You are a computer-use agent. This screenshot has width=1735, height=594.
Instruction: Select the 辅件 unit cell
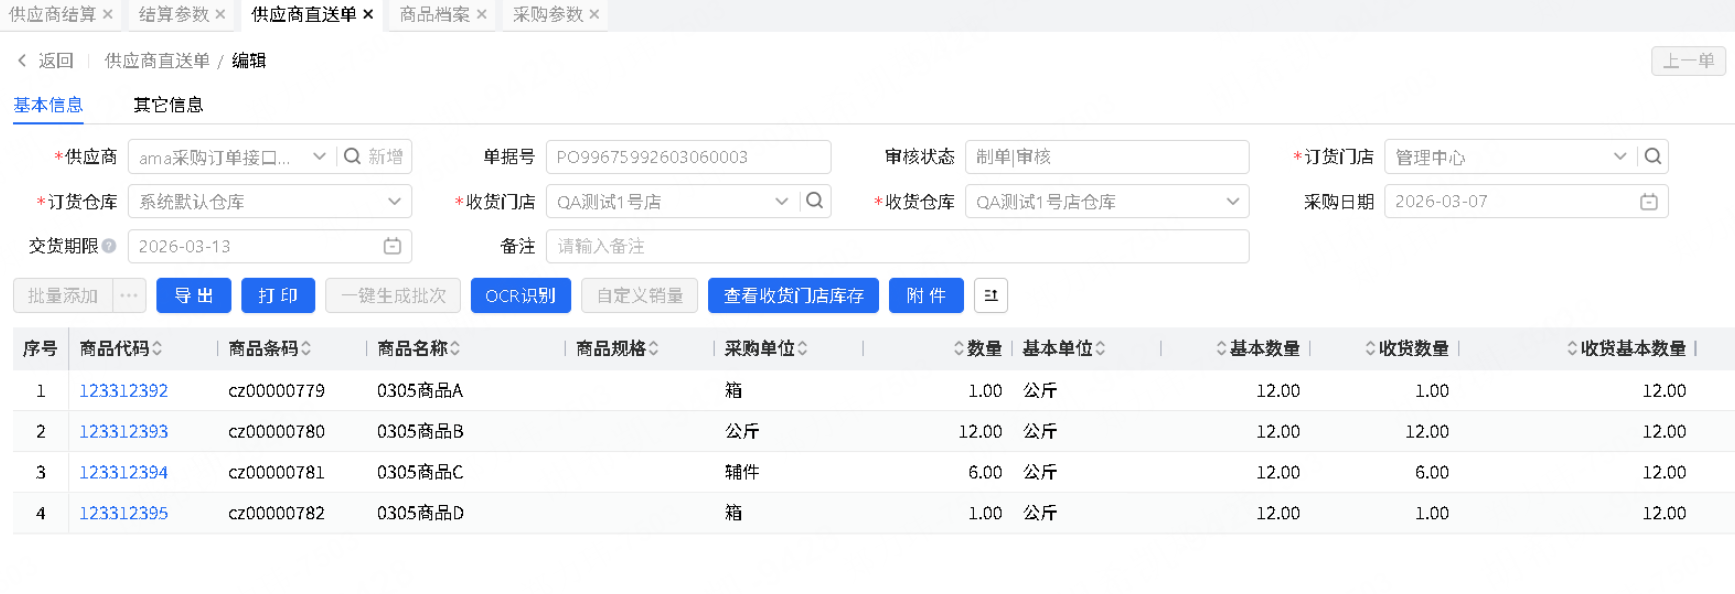742,472
